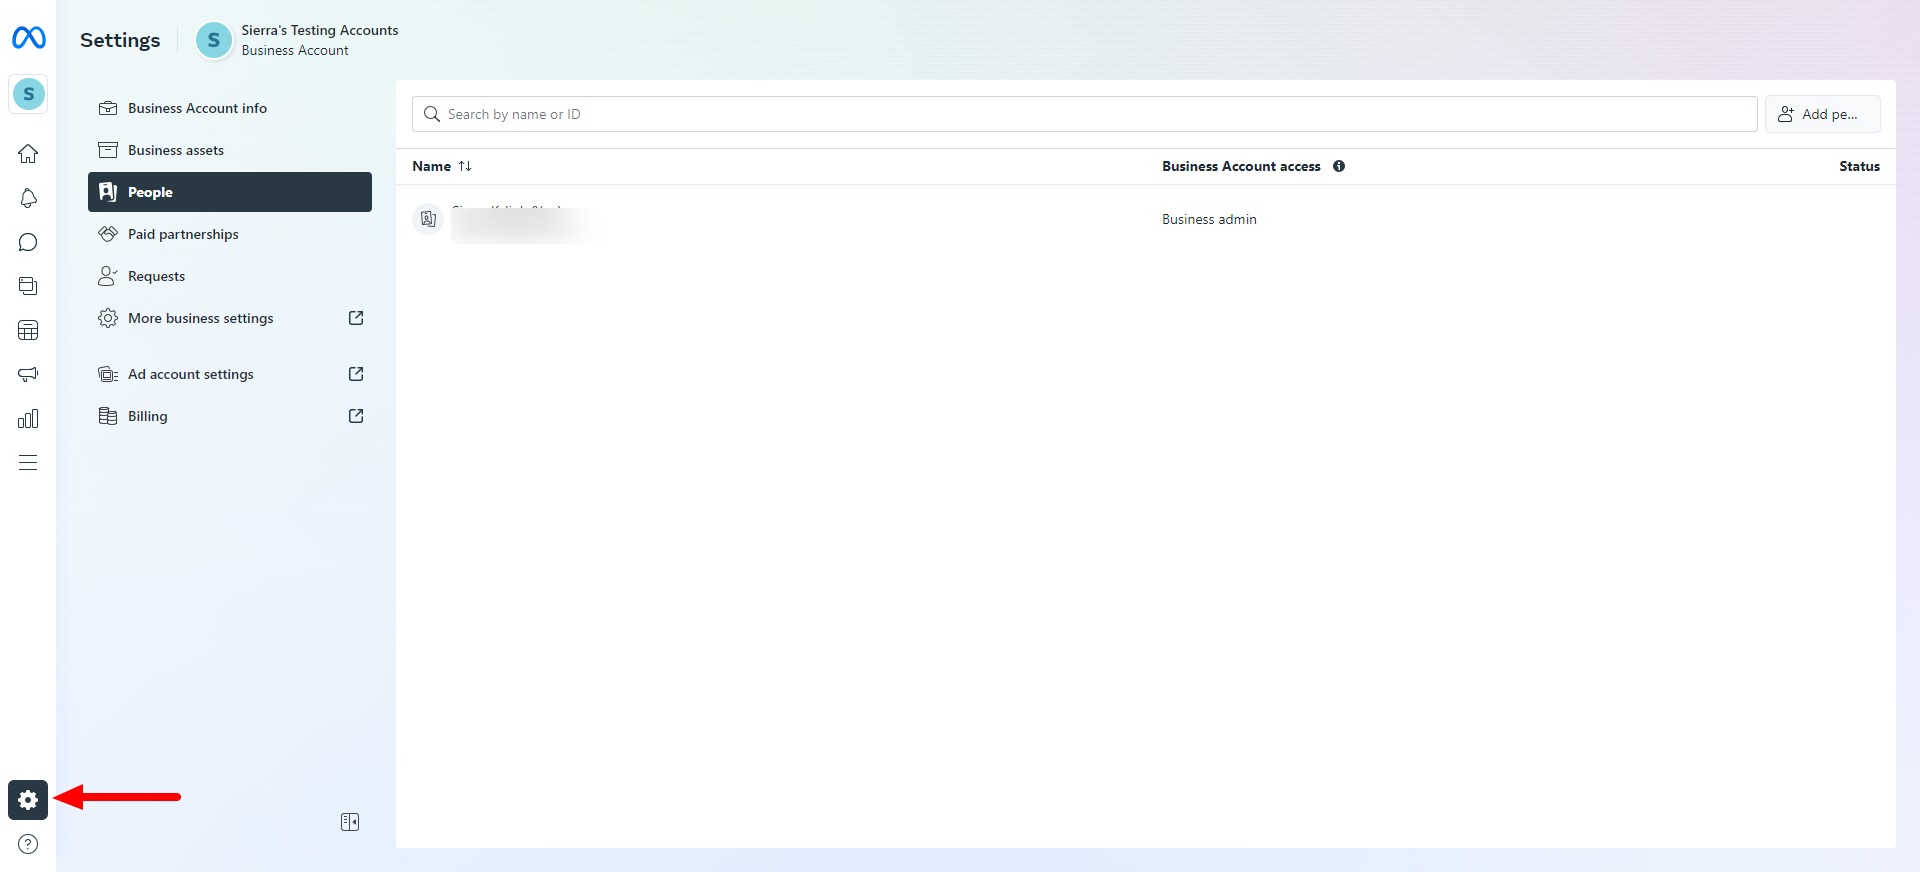Switch account via S avatar in rail
Viewport: 1920px width, 872px height.
28,94
